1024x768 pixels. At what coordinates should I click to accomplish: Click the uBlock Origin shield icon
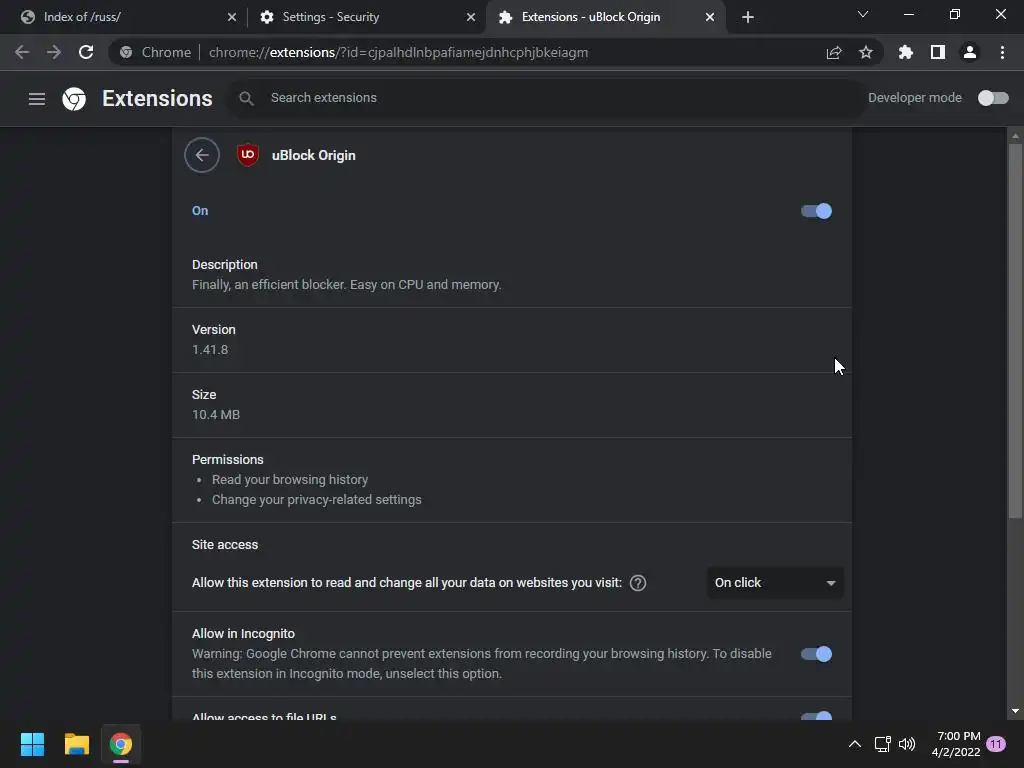[248, 155]
